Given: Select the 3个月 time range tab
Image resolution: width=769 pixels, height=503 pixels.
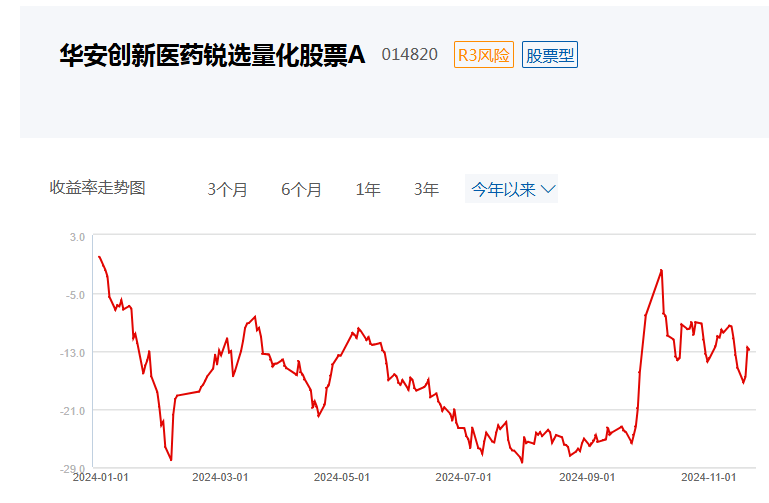Looking at the screenshot, I should tap(227, 189).
